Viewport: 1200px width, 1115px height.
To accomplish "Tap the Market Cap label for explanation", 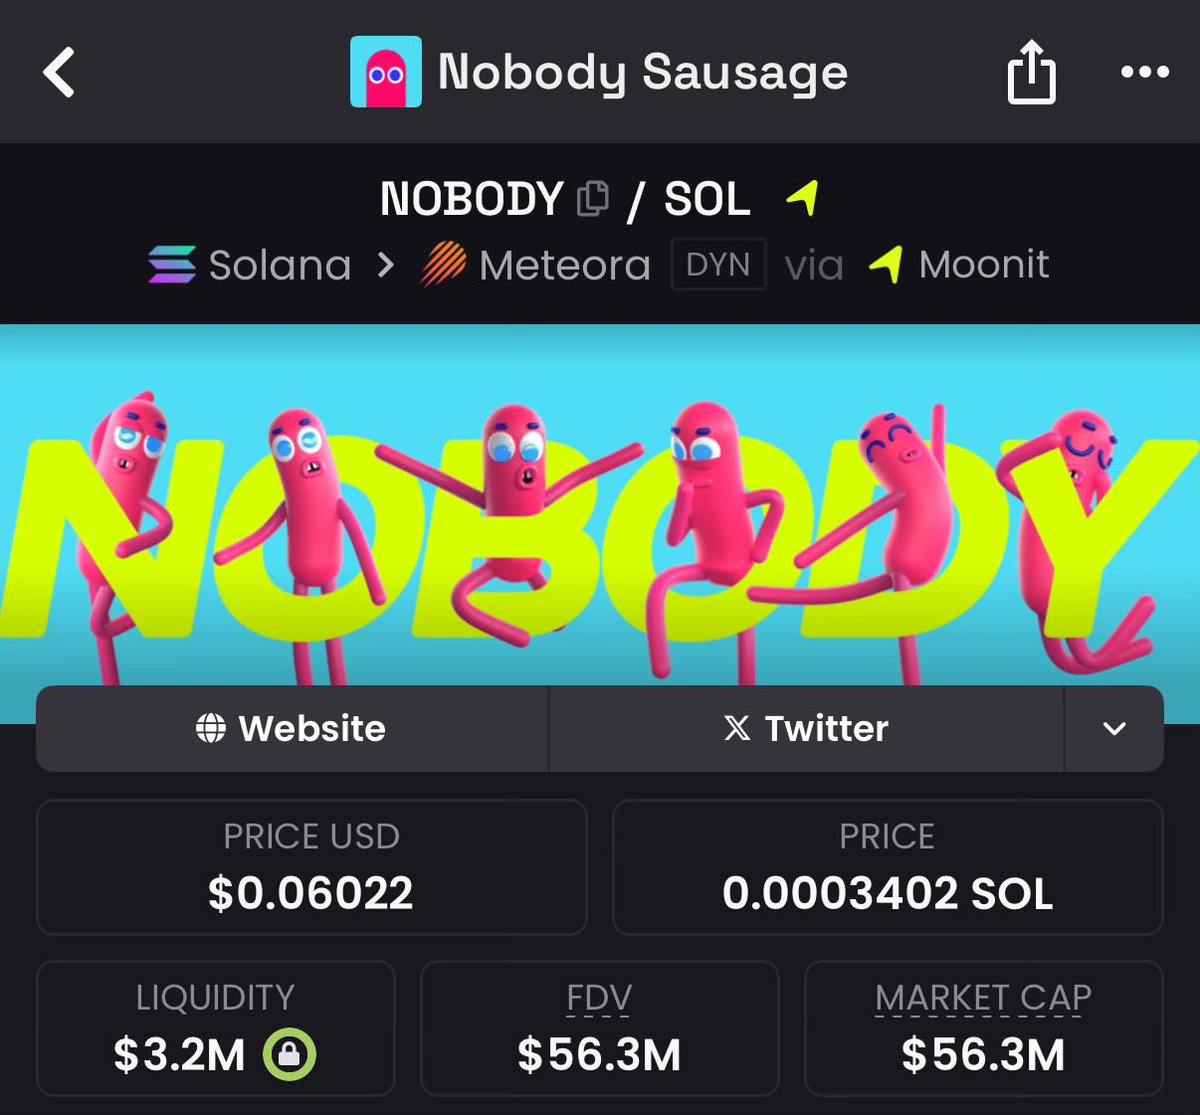I will pyautogui.click(x=983, y=997).
